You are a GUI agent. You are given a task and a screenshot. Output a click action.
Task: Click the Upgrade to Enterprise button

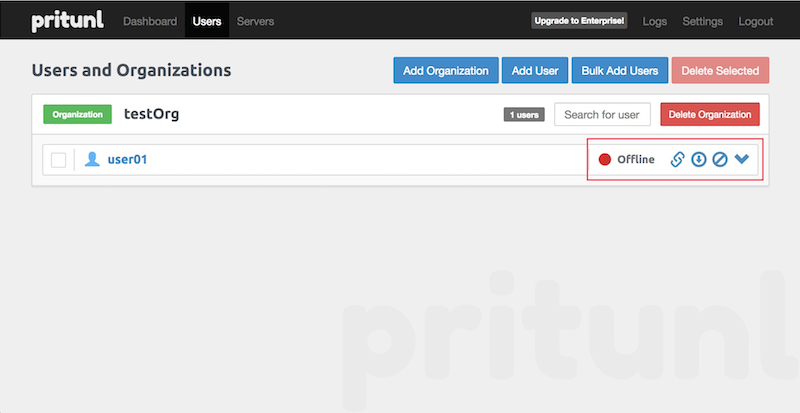[x=580, y=21]
